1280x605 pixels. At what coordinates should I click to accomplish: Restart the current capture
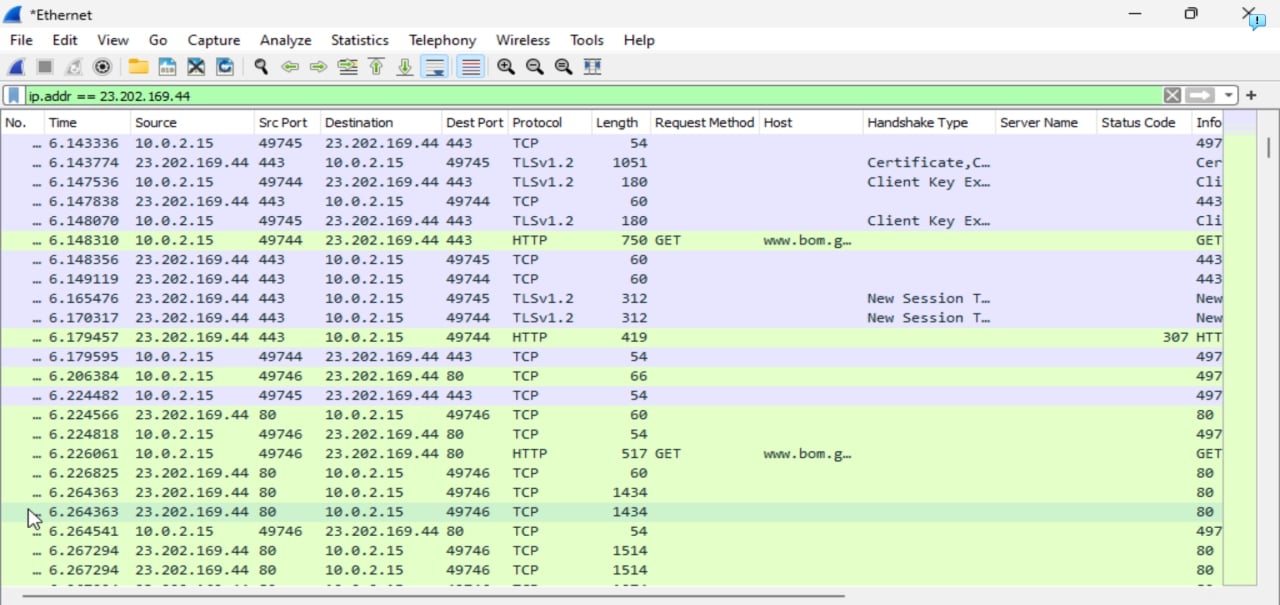tap(73, 67)
